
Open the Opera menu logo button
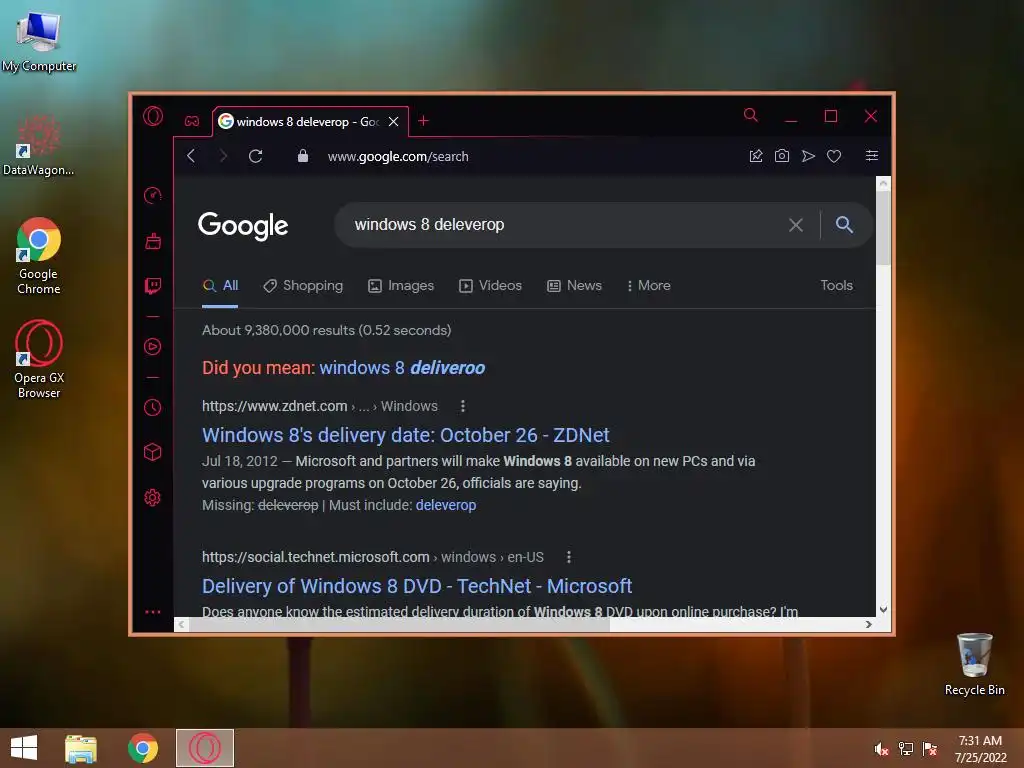coord(153,116)
